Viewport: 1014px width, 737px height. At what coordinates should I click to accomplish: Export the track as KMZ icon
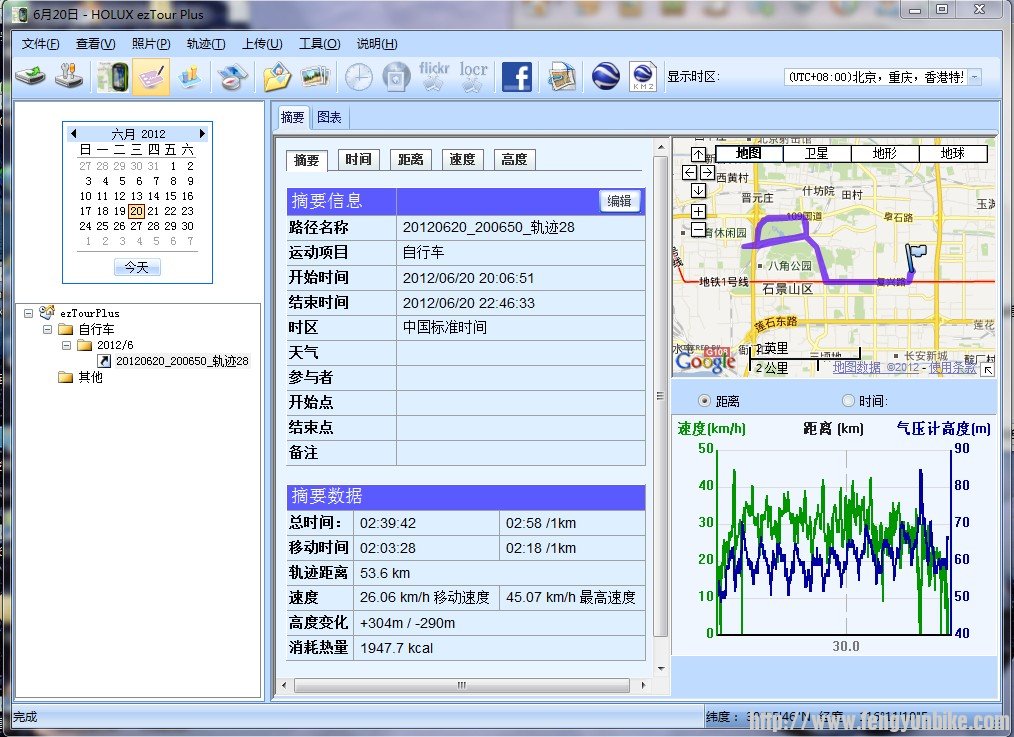point(642,76)
